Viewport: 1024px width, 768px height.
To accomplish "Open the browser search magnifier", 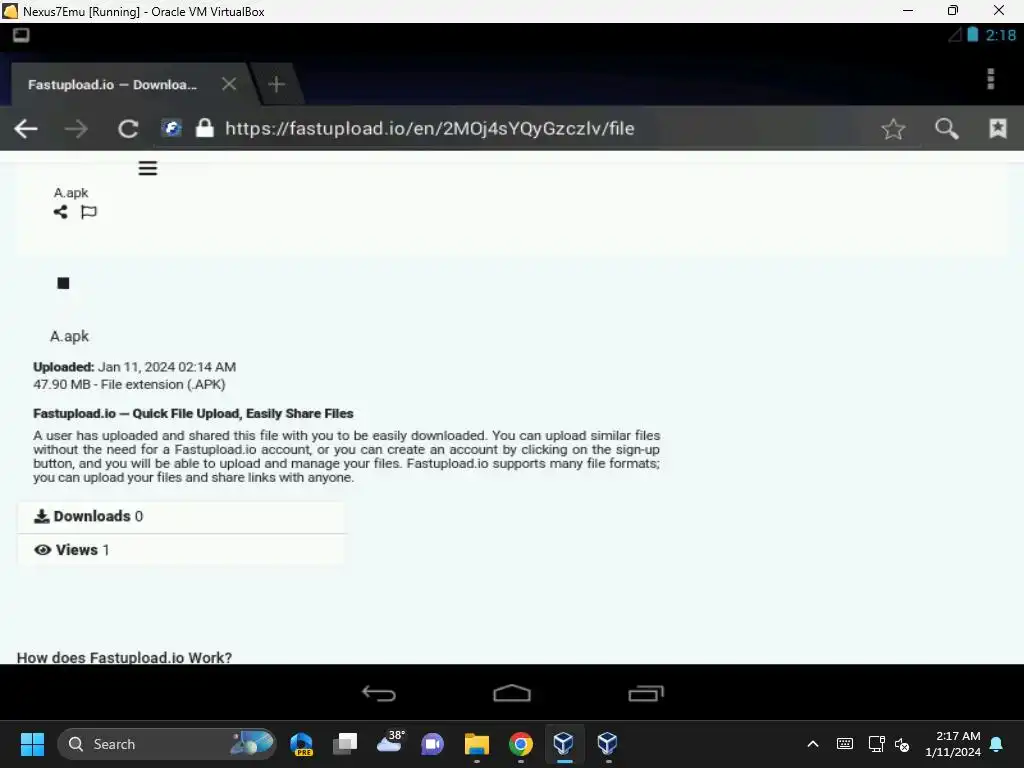I will (x=946, y=129).
